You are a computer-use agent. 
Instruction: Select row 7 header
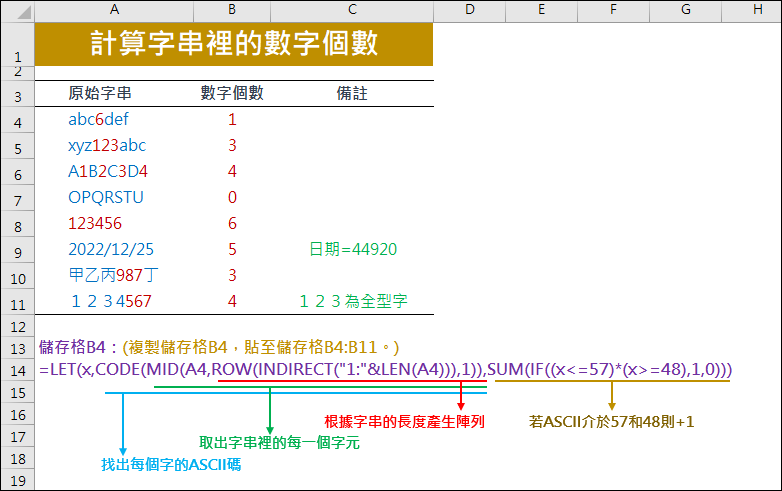click(17, 197)
